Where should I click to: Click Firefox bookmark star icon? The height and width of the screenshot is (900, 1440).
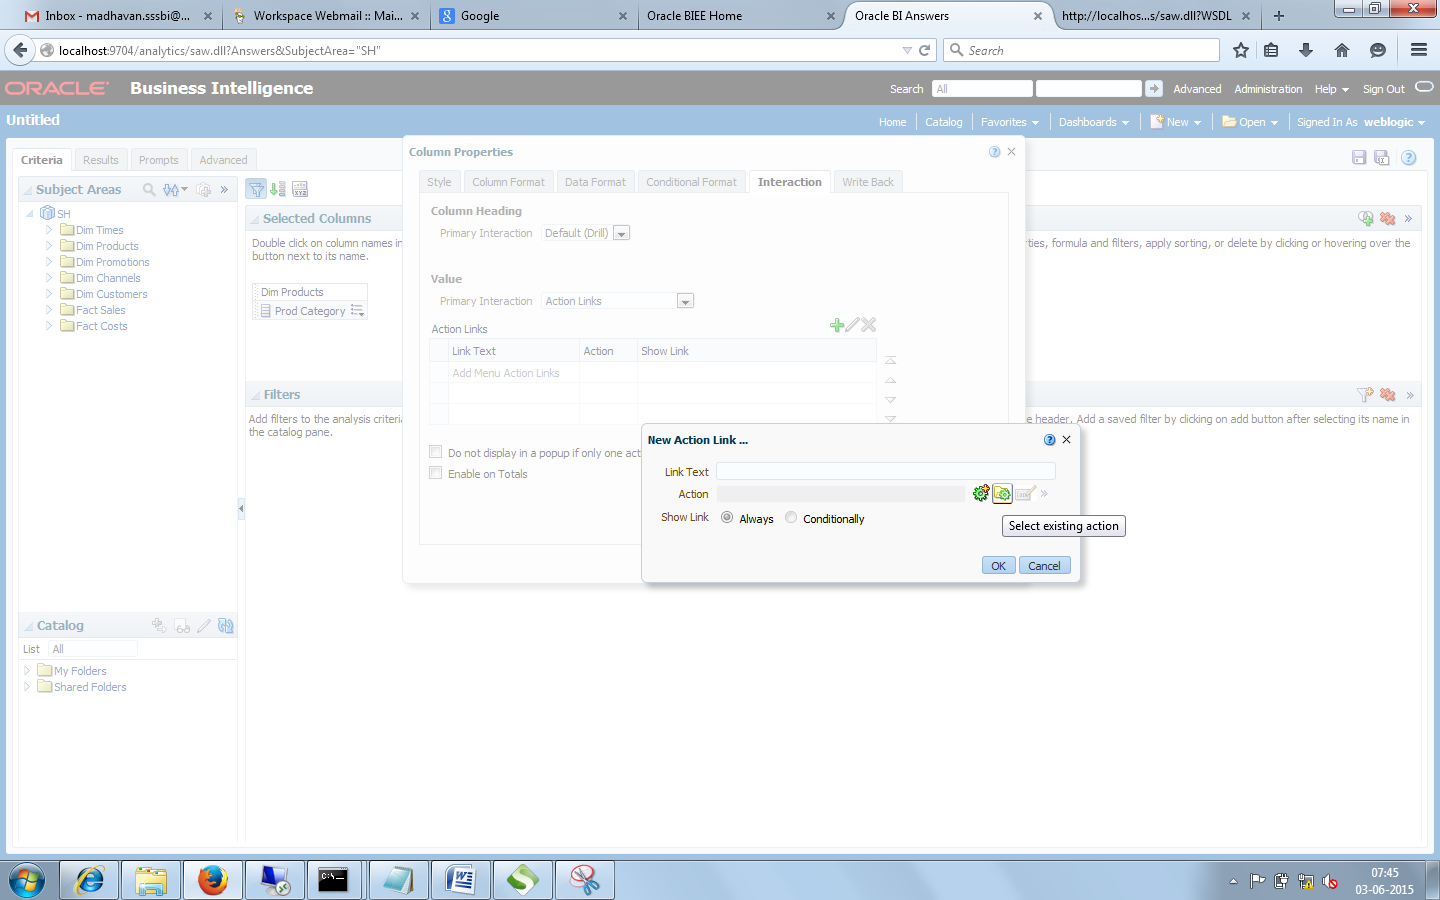coord(1241,50)
